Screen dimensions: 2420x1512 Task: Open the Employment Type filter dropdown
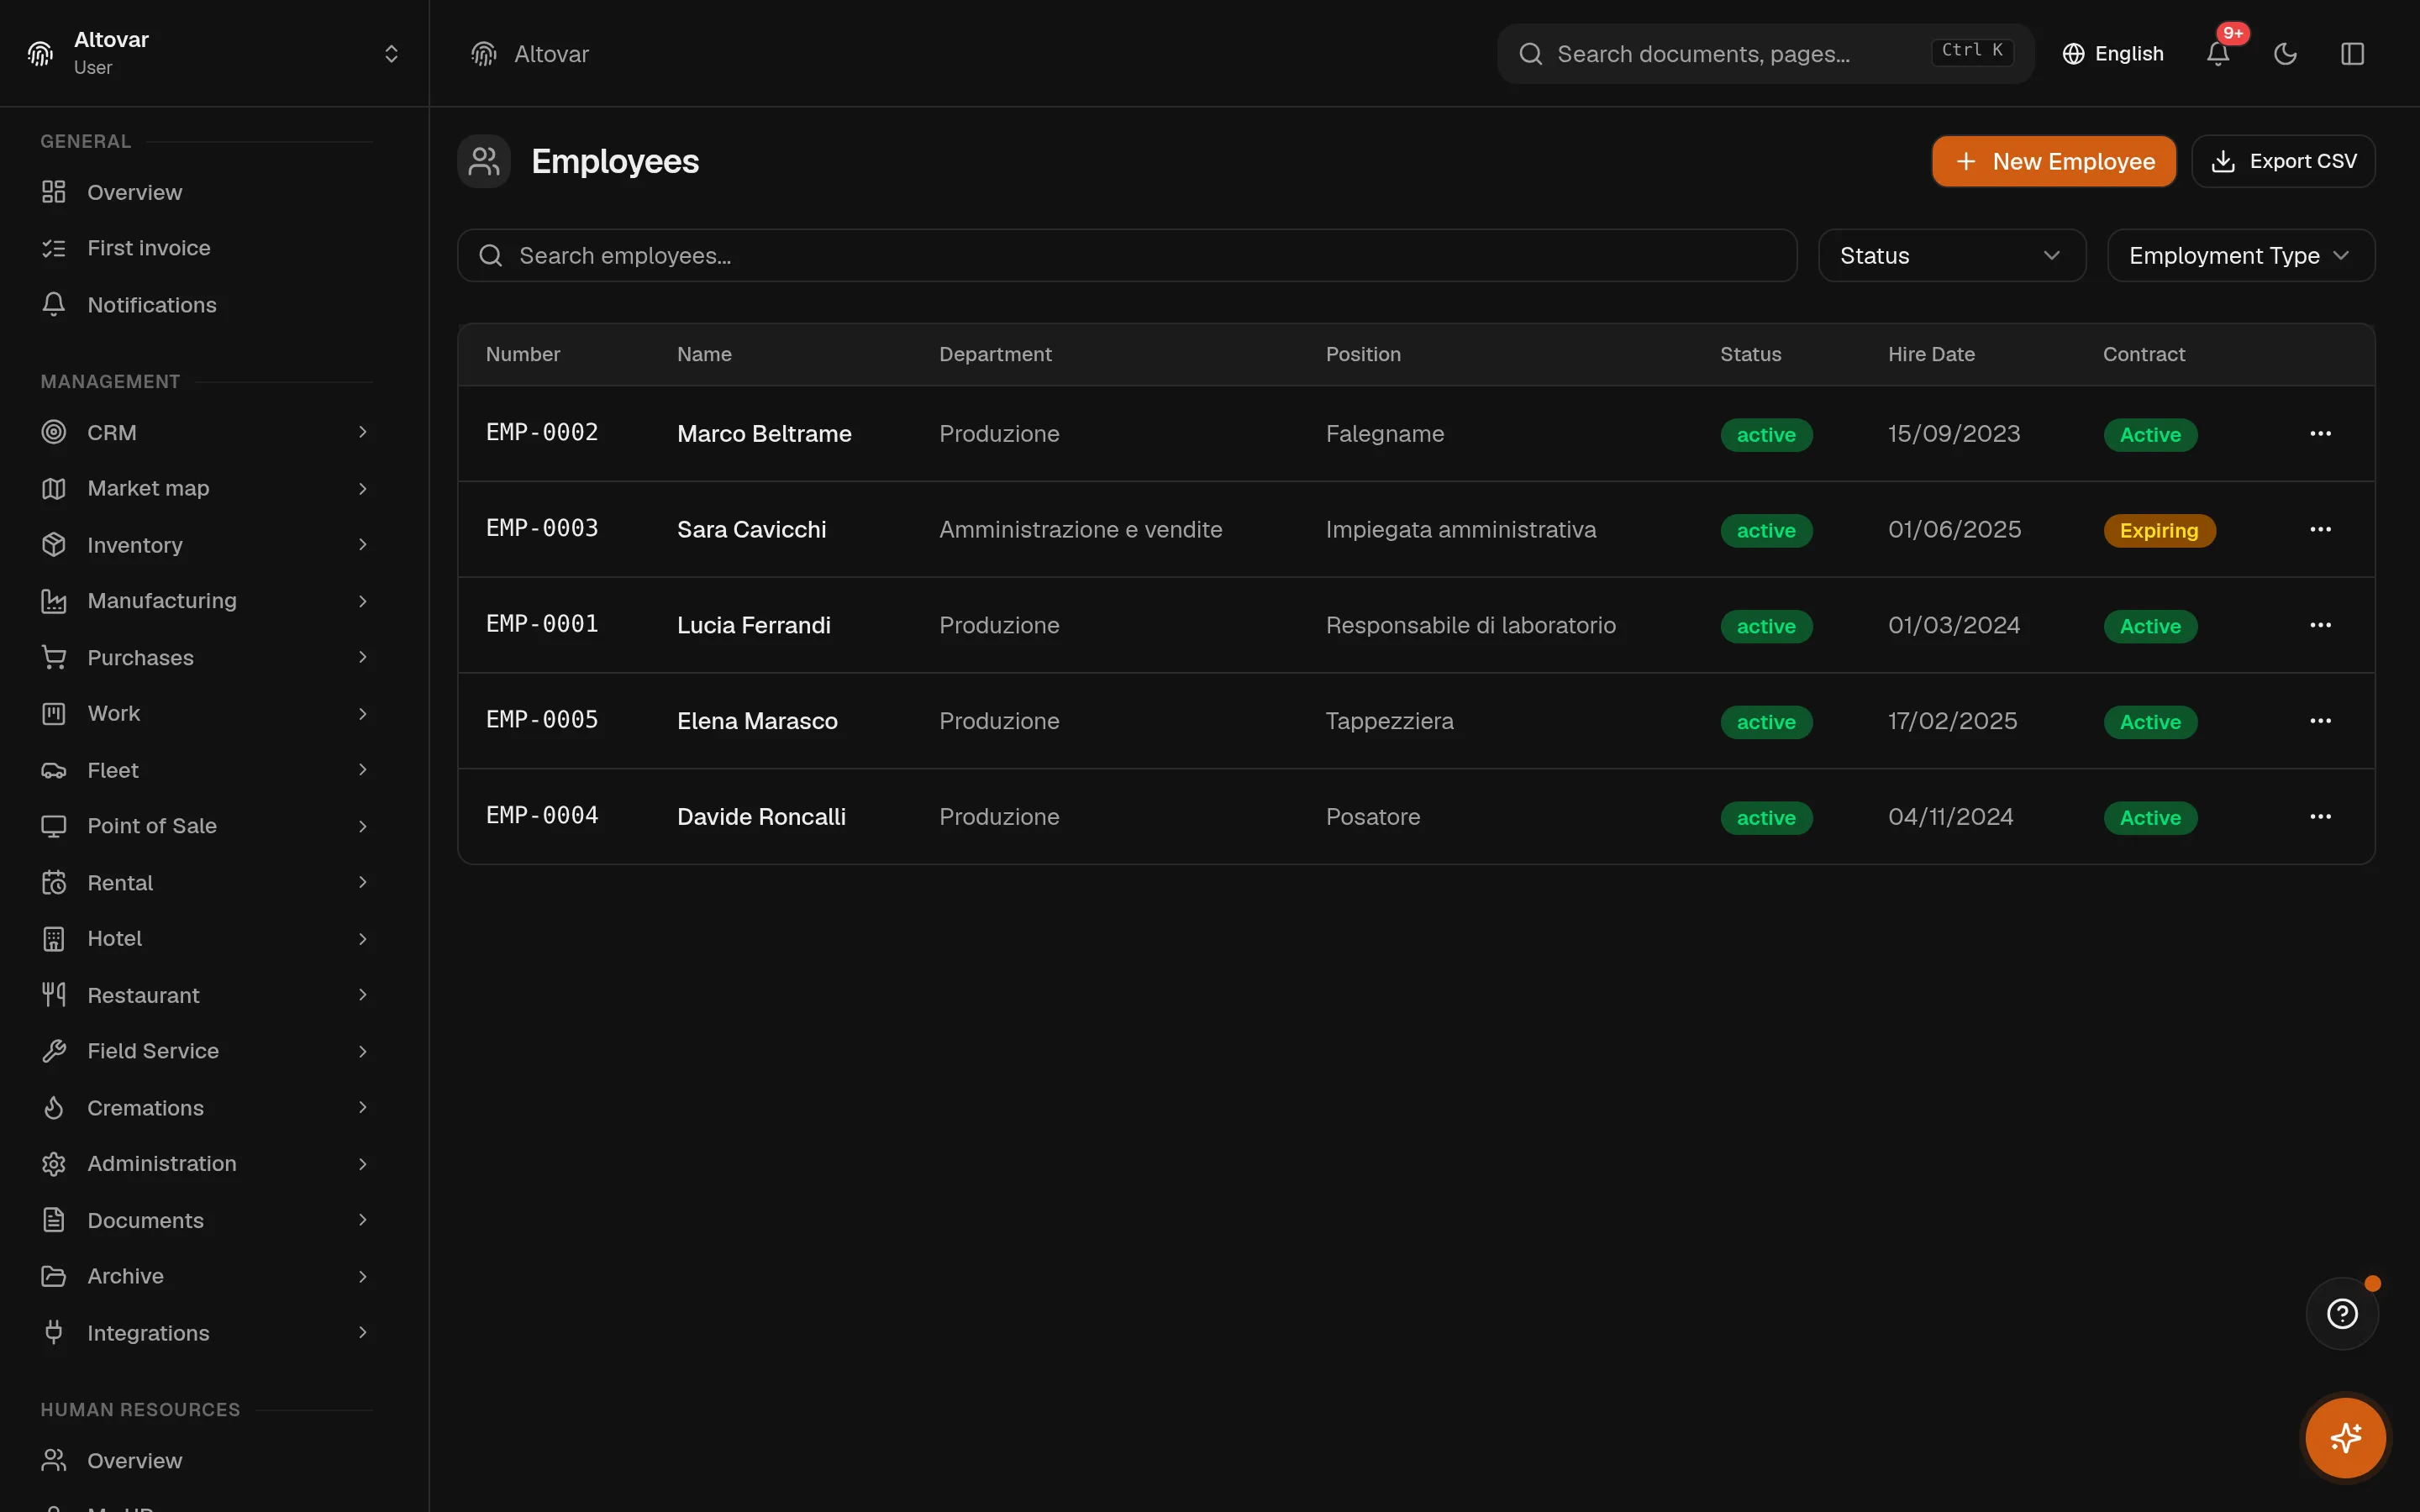(x=2240, y=256)
